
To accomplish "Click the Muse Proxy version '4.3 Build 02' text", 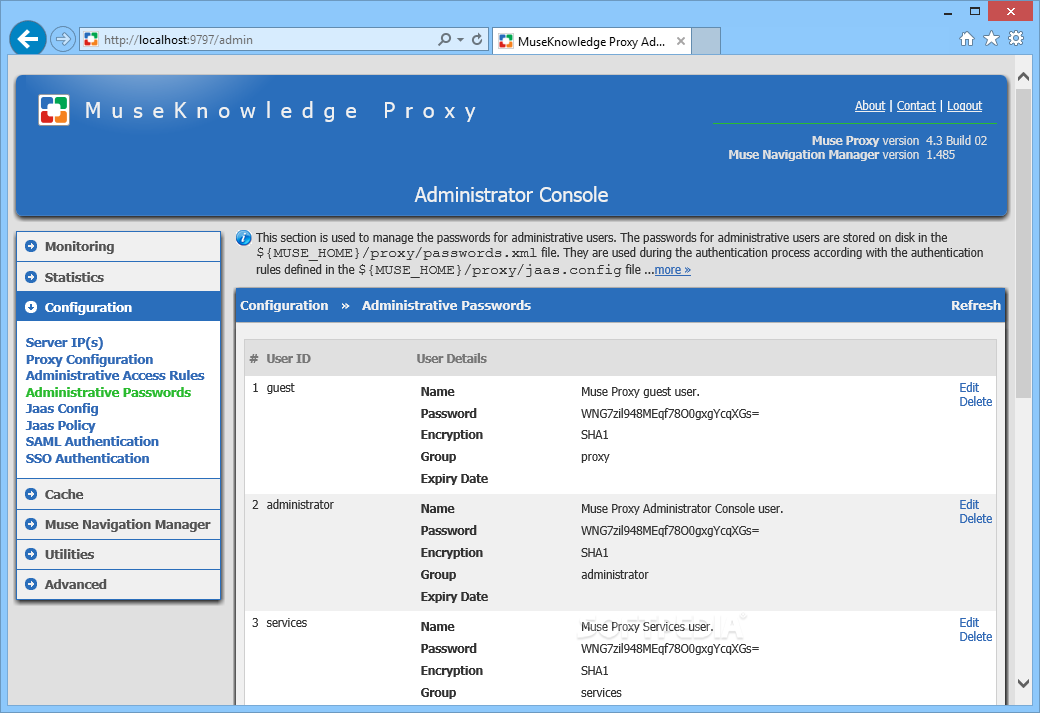I will point(956,141).
